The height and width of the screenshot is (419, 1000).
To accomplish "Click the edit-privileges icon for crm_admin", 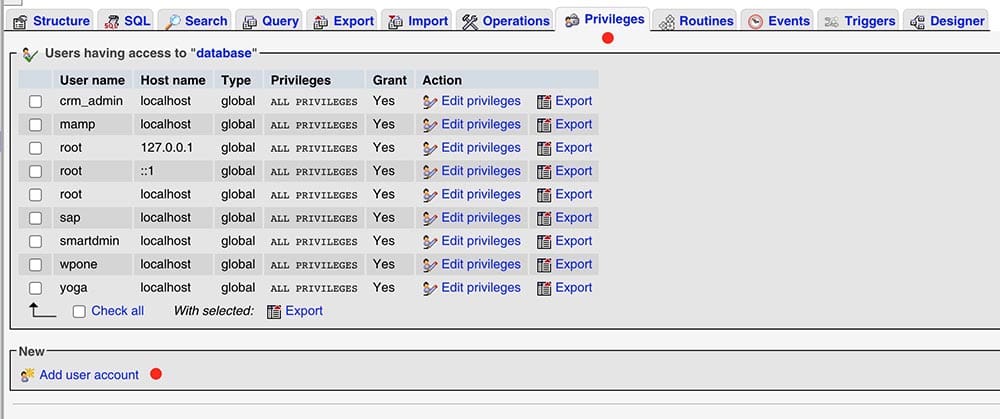I will pyautogui.click(x=430, y=102).
